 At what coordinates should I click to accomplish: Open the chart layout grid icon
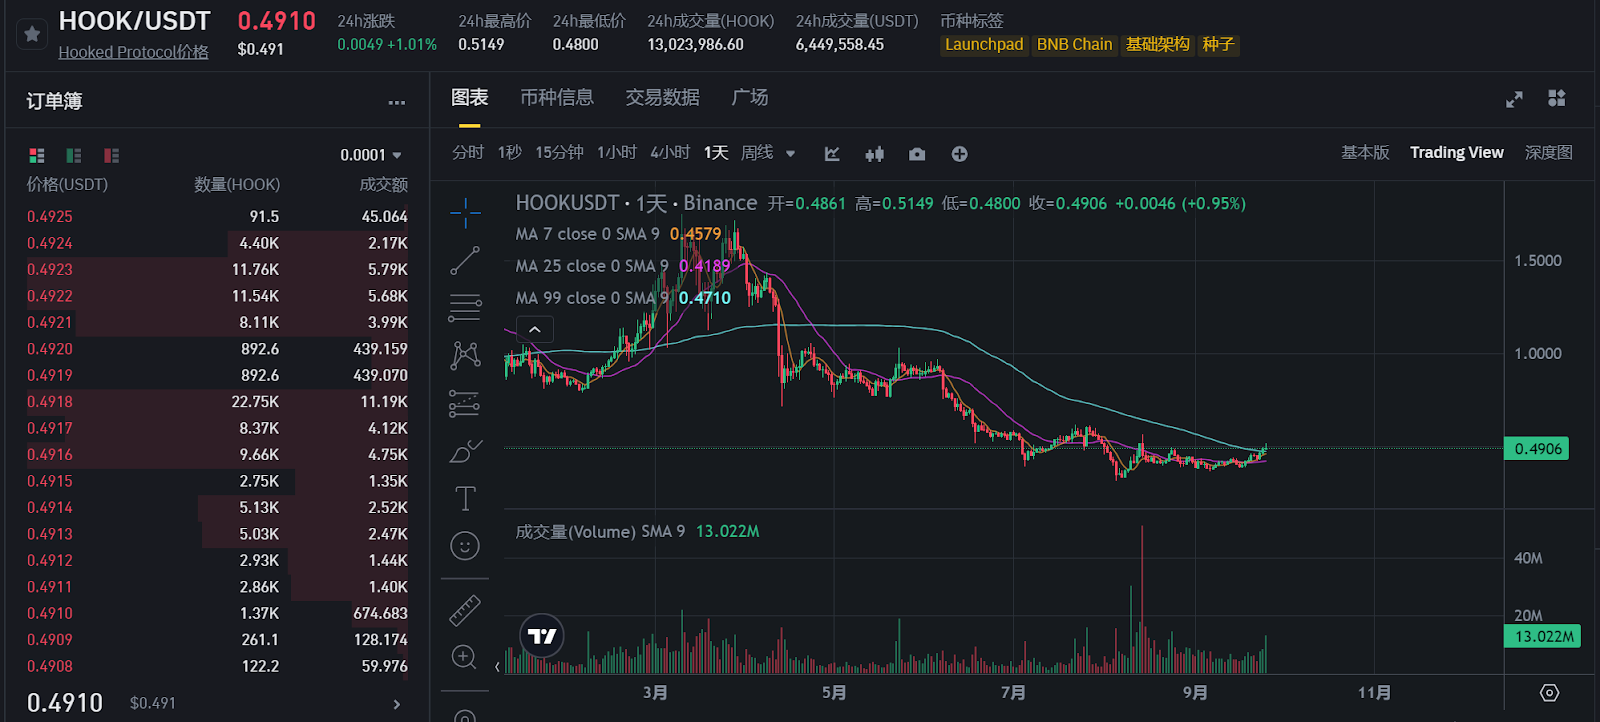(x=1556, y=98)
